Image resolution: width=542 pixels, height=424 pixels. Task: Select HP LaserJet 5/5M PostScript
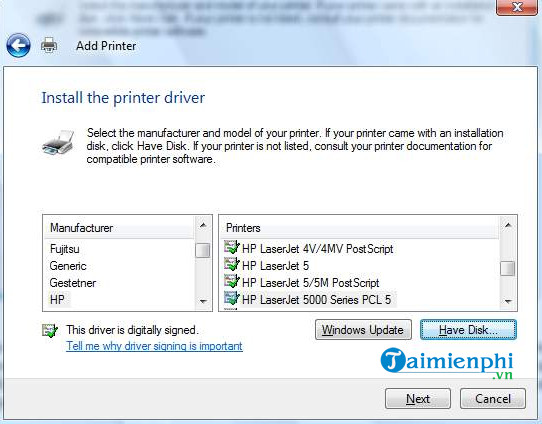(311, 283)
